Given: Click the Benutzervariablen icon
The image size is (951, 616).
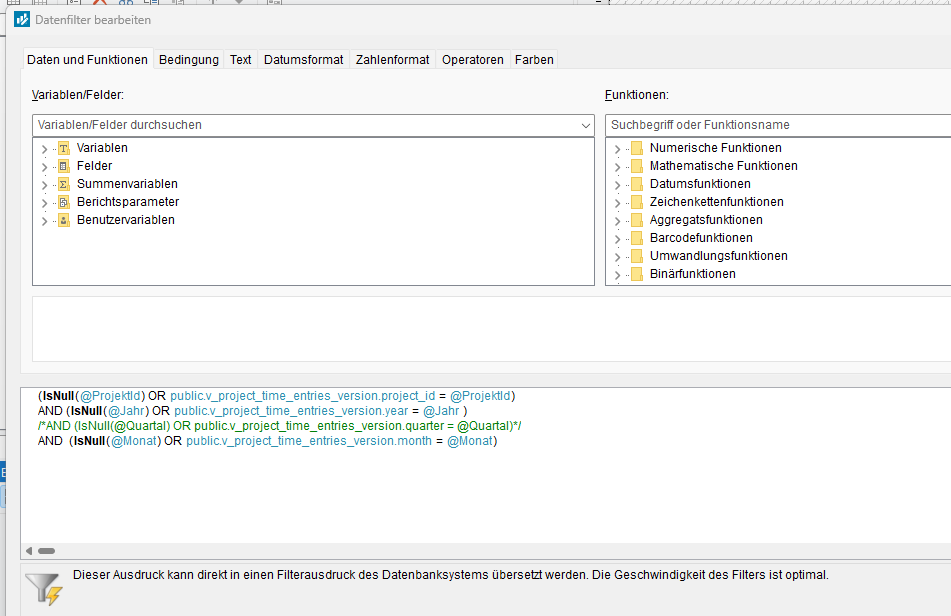Looking at the screenshot, I should (x=64, y=220).
